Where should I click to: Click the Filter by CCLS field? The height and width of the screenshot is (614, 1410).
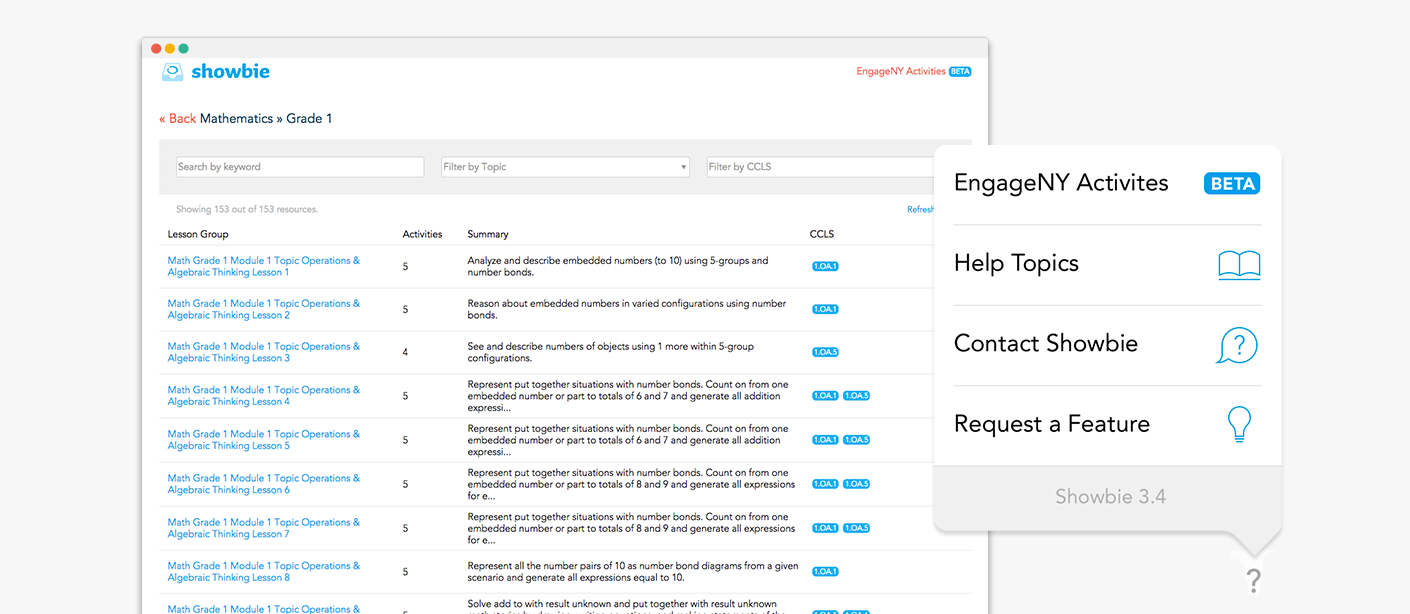click(820, 167)
